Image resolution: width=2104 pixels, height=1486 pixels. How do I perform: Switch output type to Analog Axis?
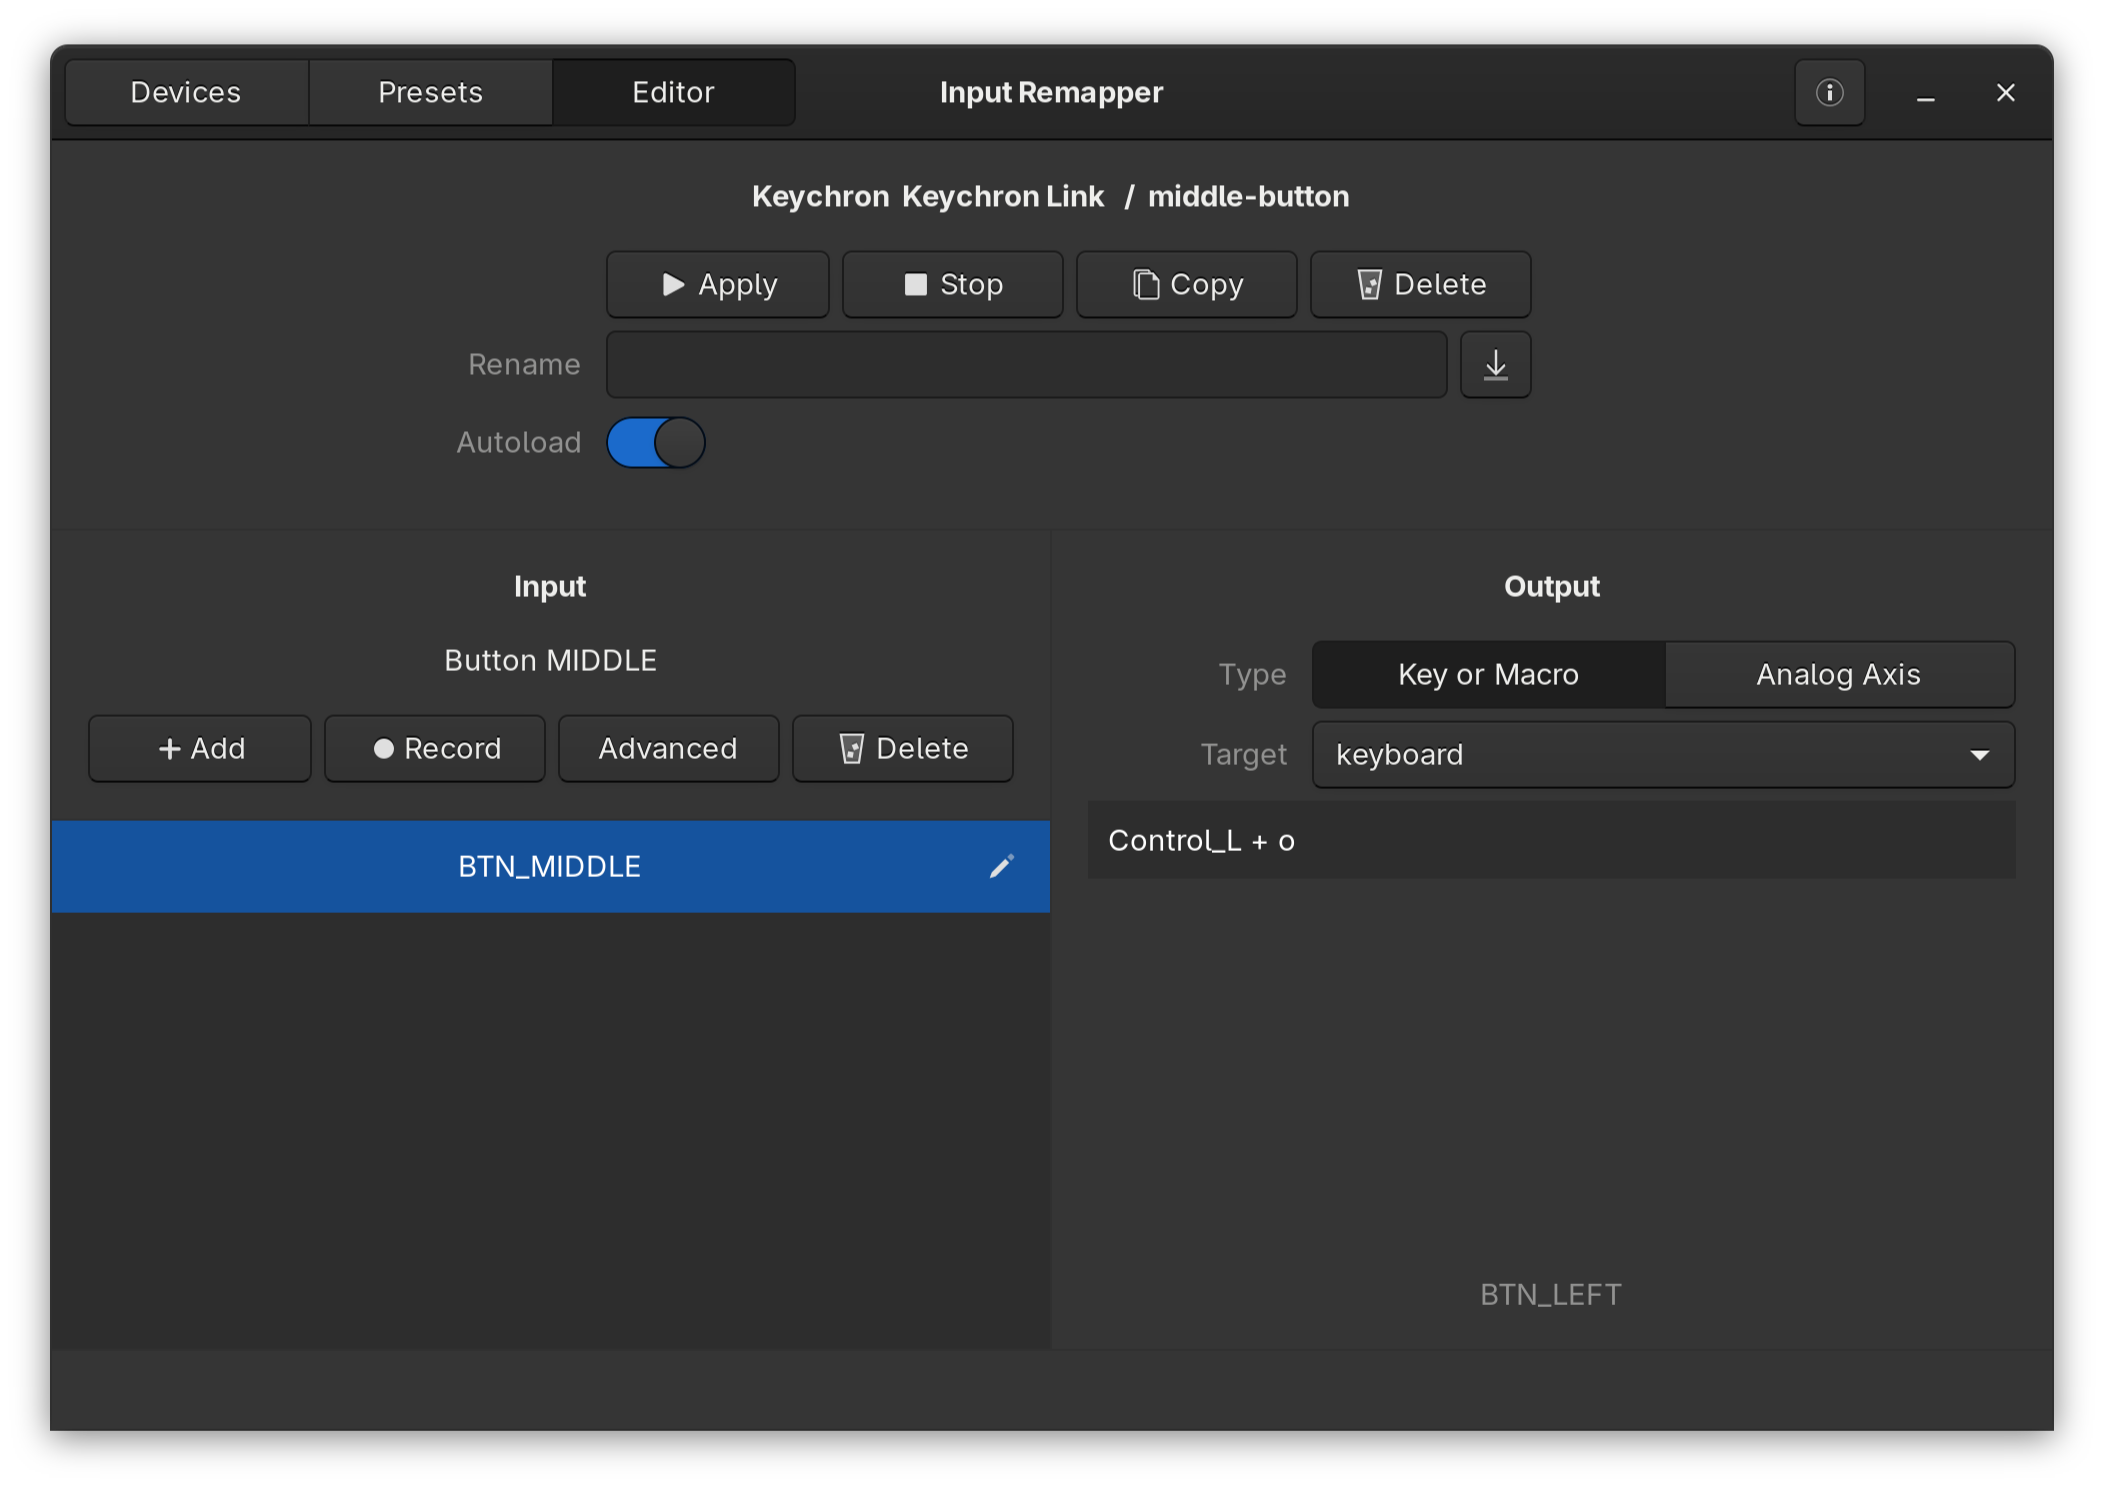[x=1838, y=675]
